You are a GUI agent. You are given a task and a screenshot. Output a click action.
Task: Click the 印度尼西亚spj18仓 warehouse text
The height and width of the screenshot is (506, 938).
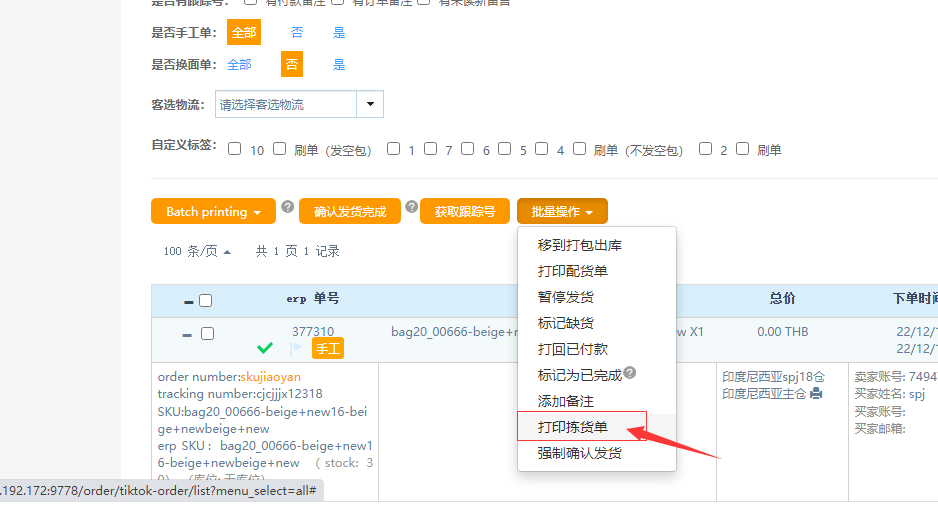773,377
